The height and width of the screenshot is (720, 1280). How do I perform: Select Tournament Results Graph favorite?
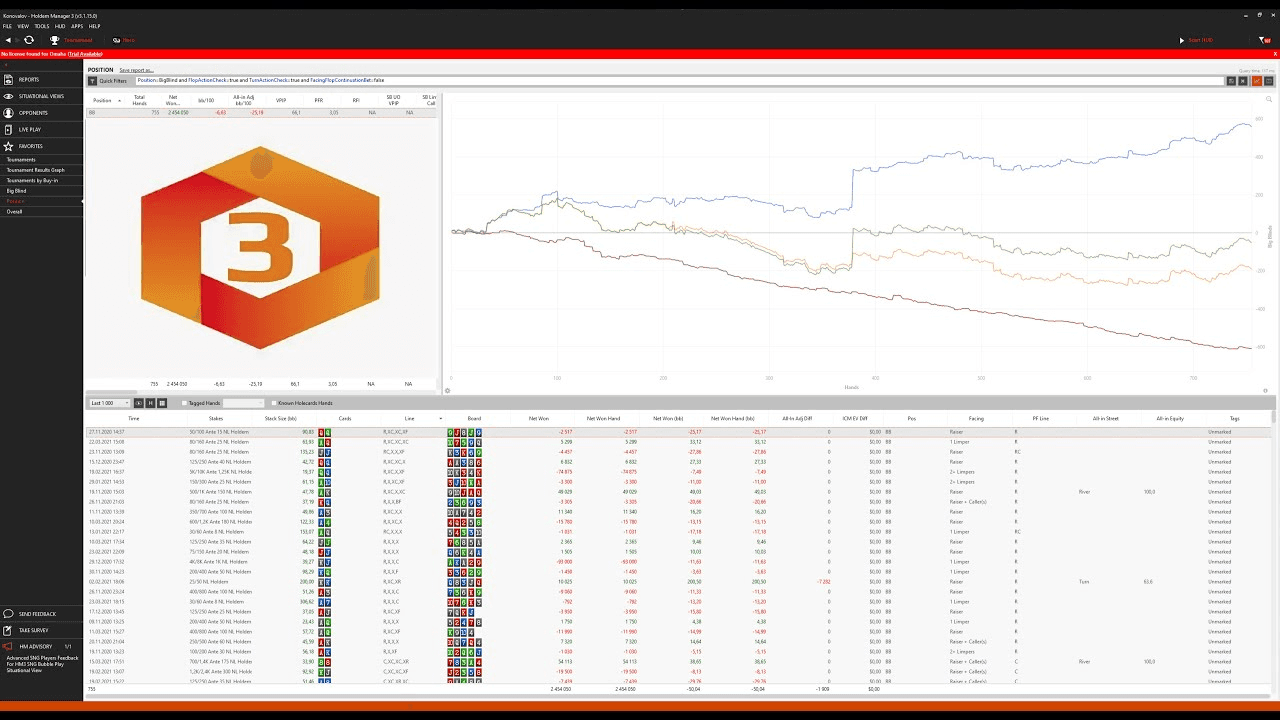pyautogui.click(x=41, y=170)
